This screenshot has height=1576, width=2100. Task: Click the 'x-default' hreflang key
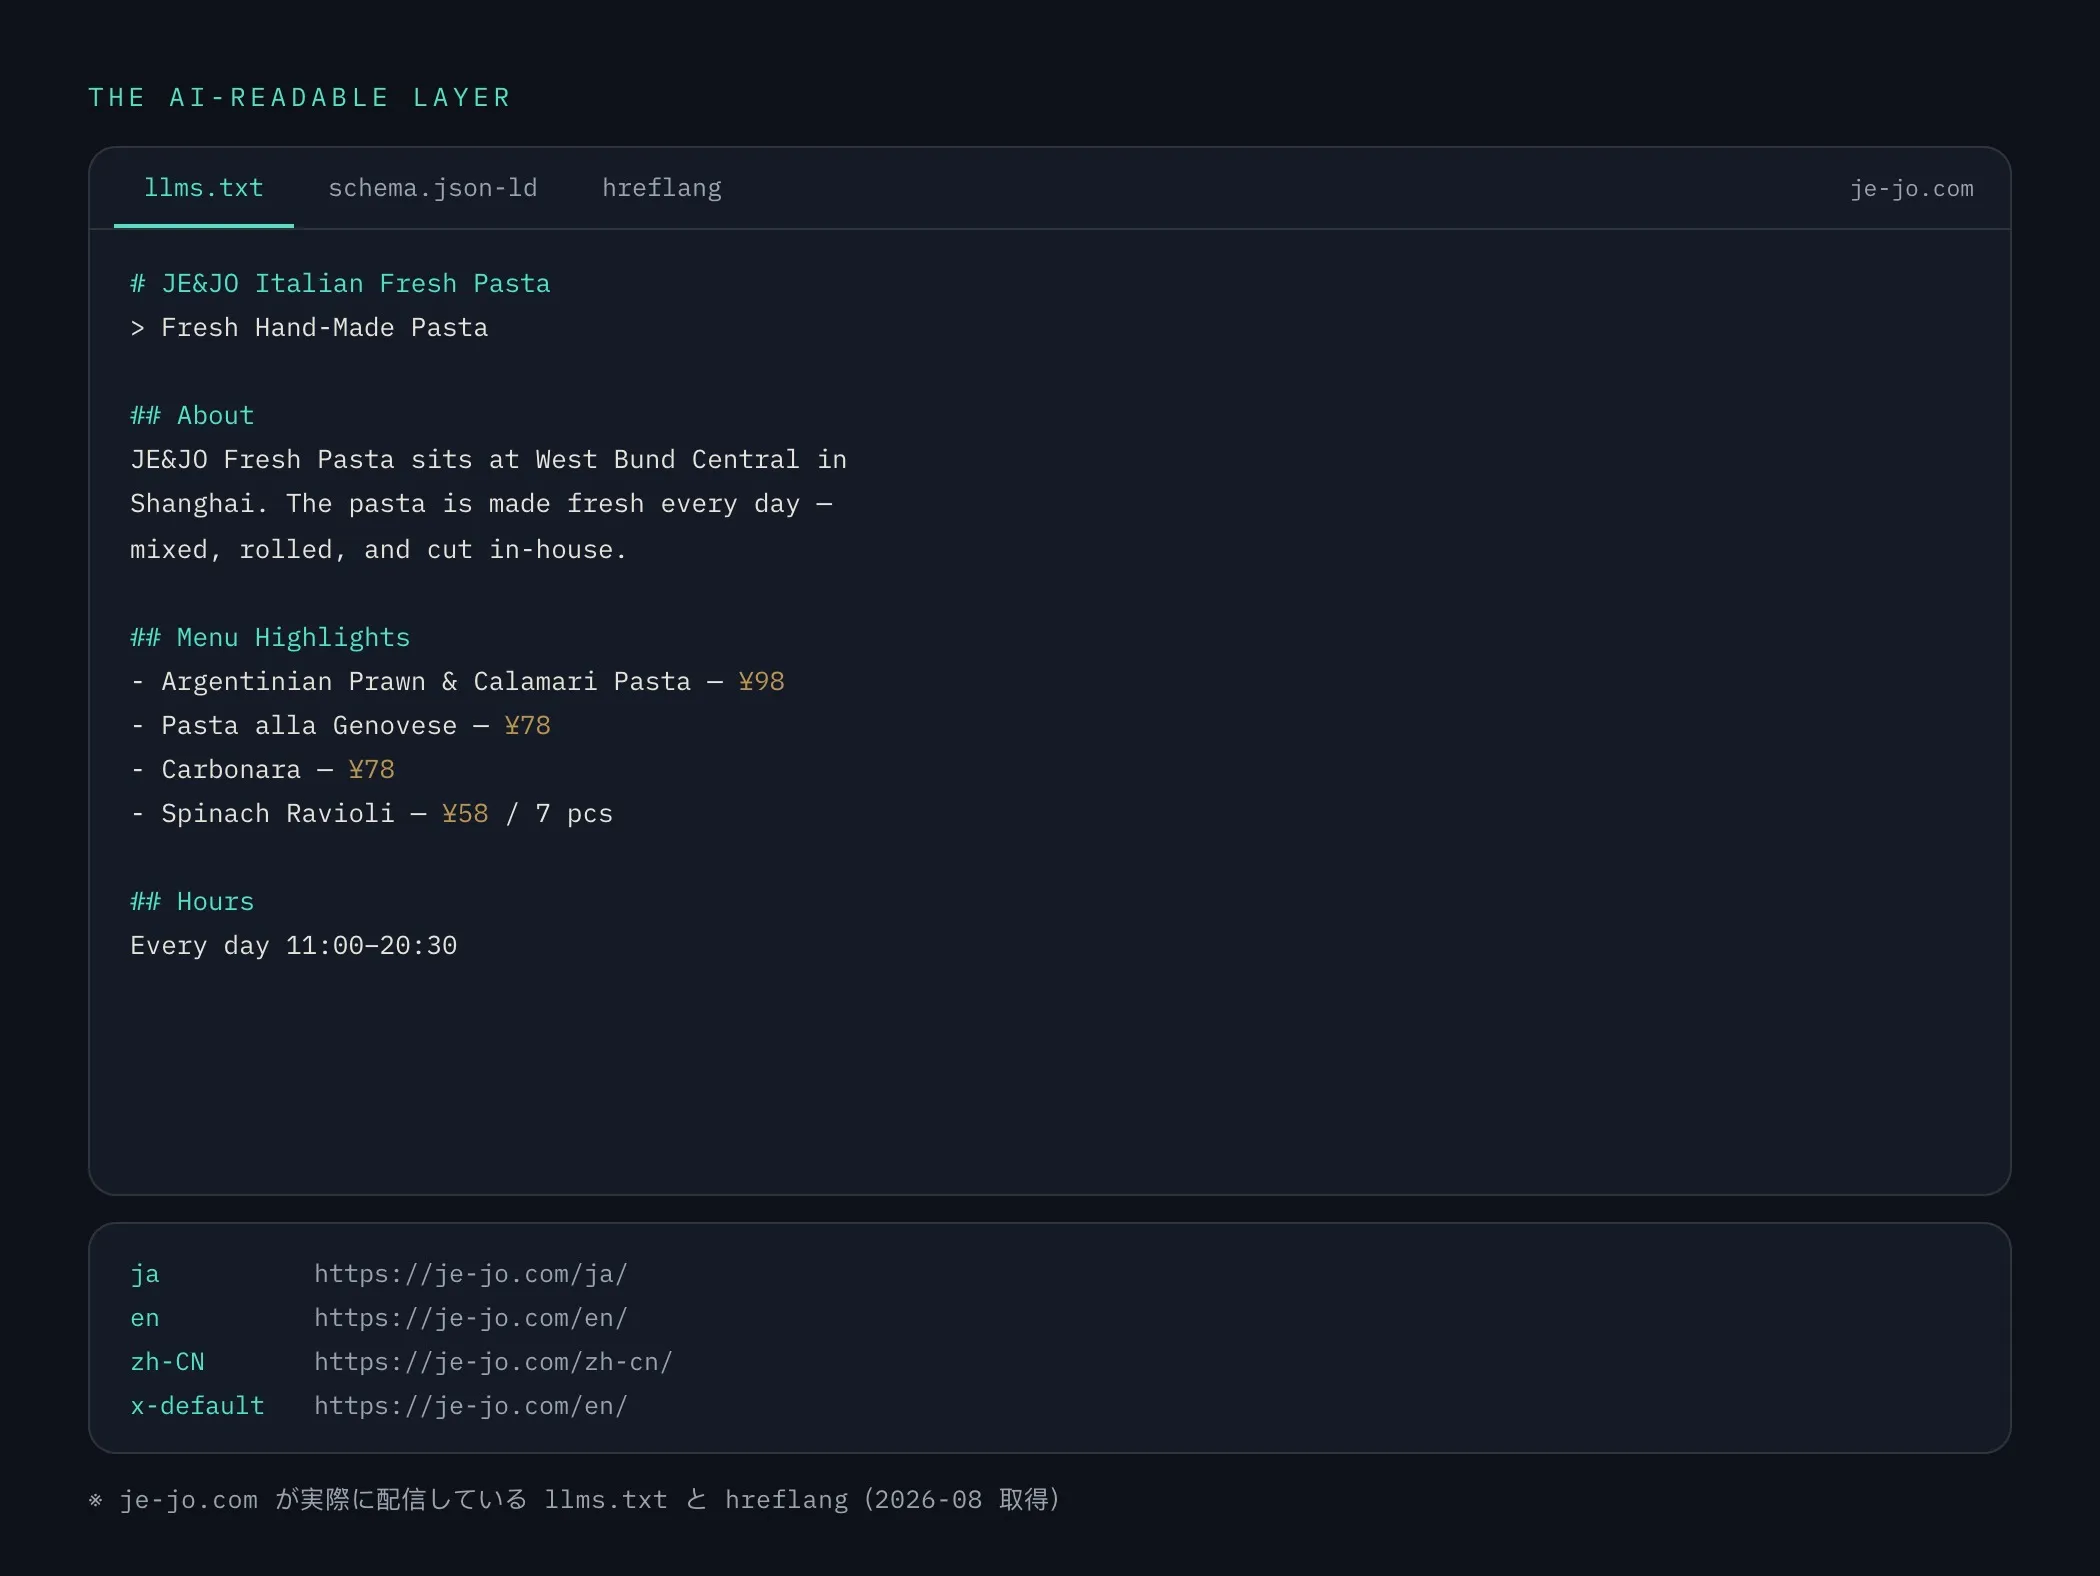pyautogui.click(x=197, y=1406)
